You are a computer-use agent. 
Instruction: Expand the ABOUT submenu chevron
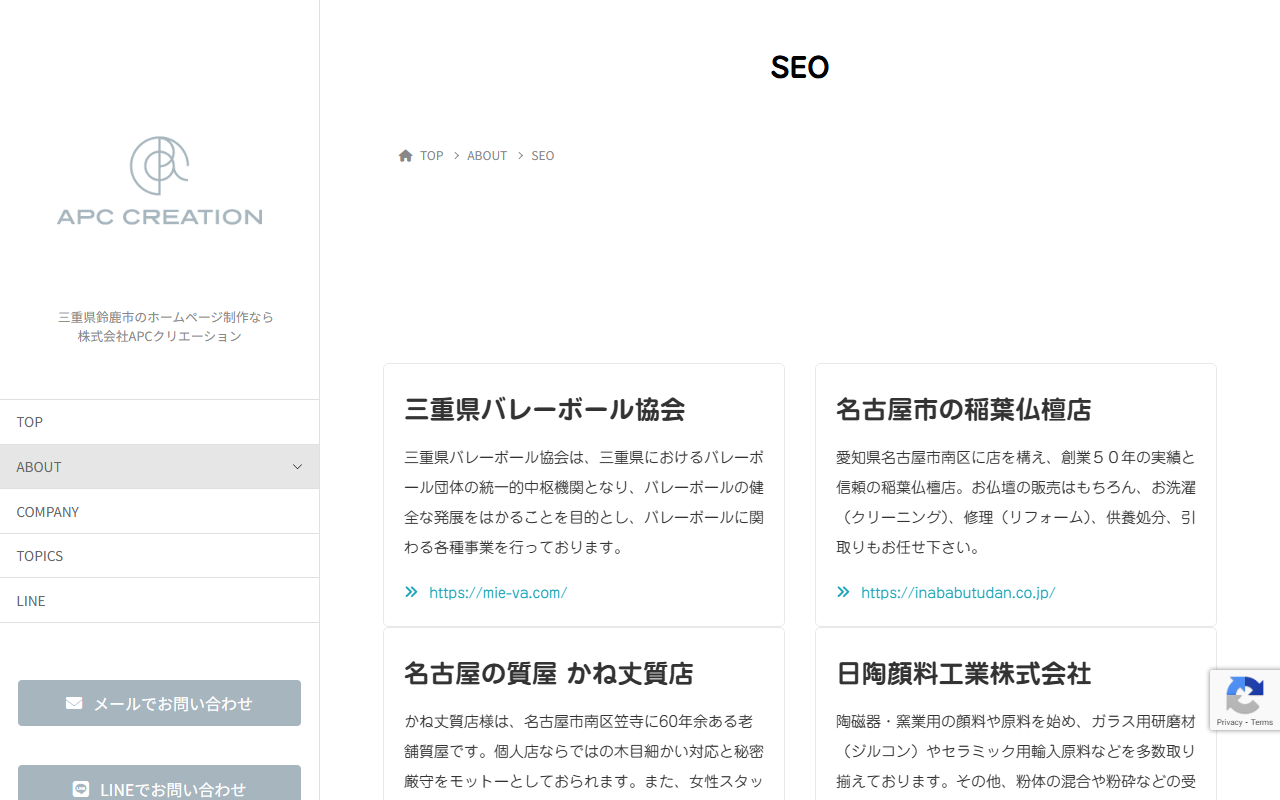pyautogui.click(x=297, y=467)
